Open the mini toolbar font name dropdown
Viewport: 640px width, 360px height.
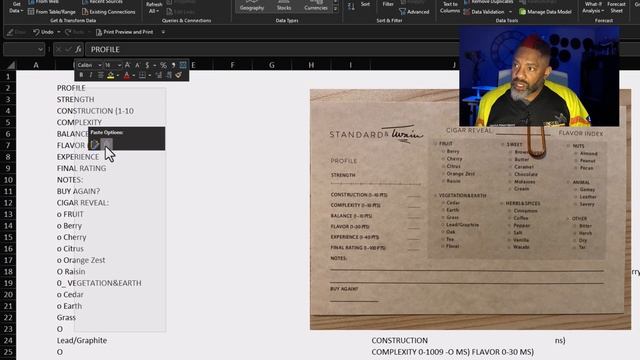coord(100,65)
